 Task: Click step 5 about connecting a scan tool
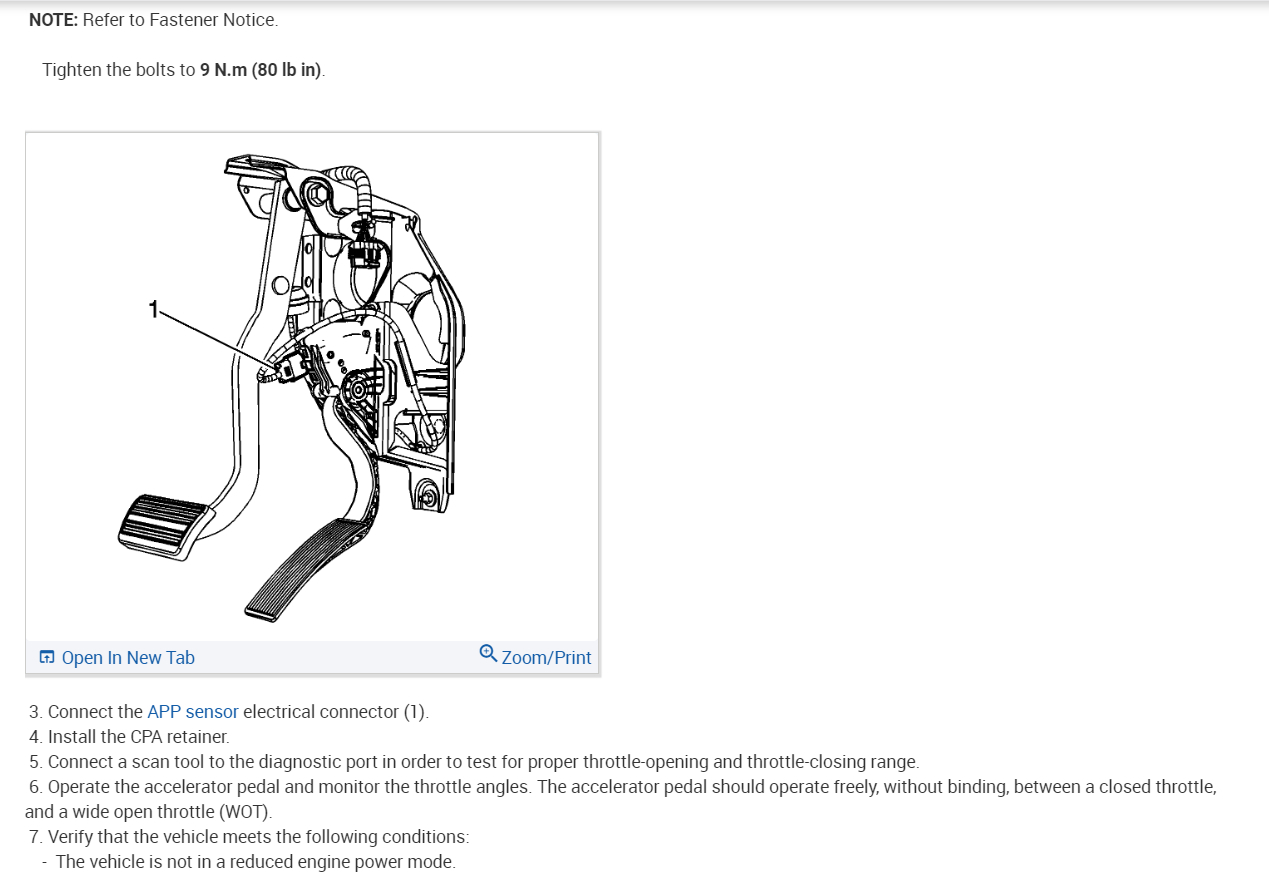(474, 762)
